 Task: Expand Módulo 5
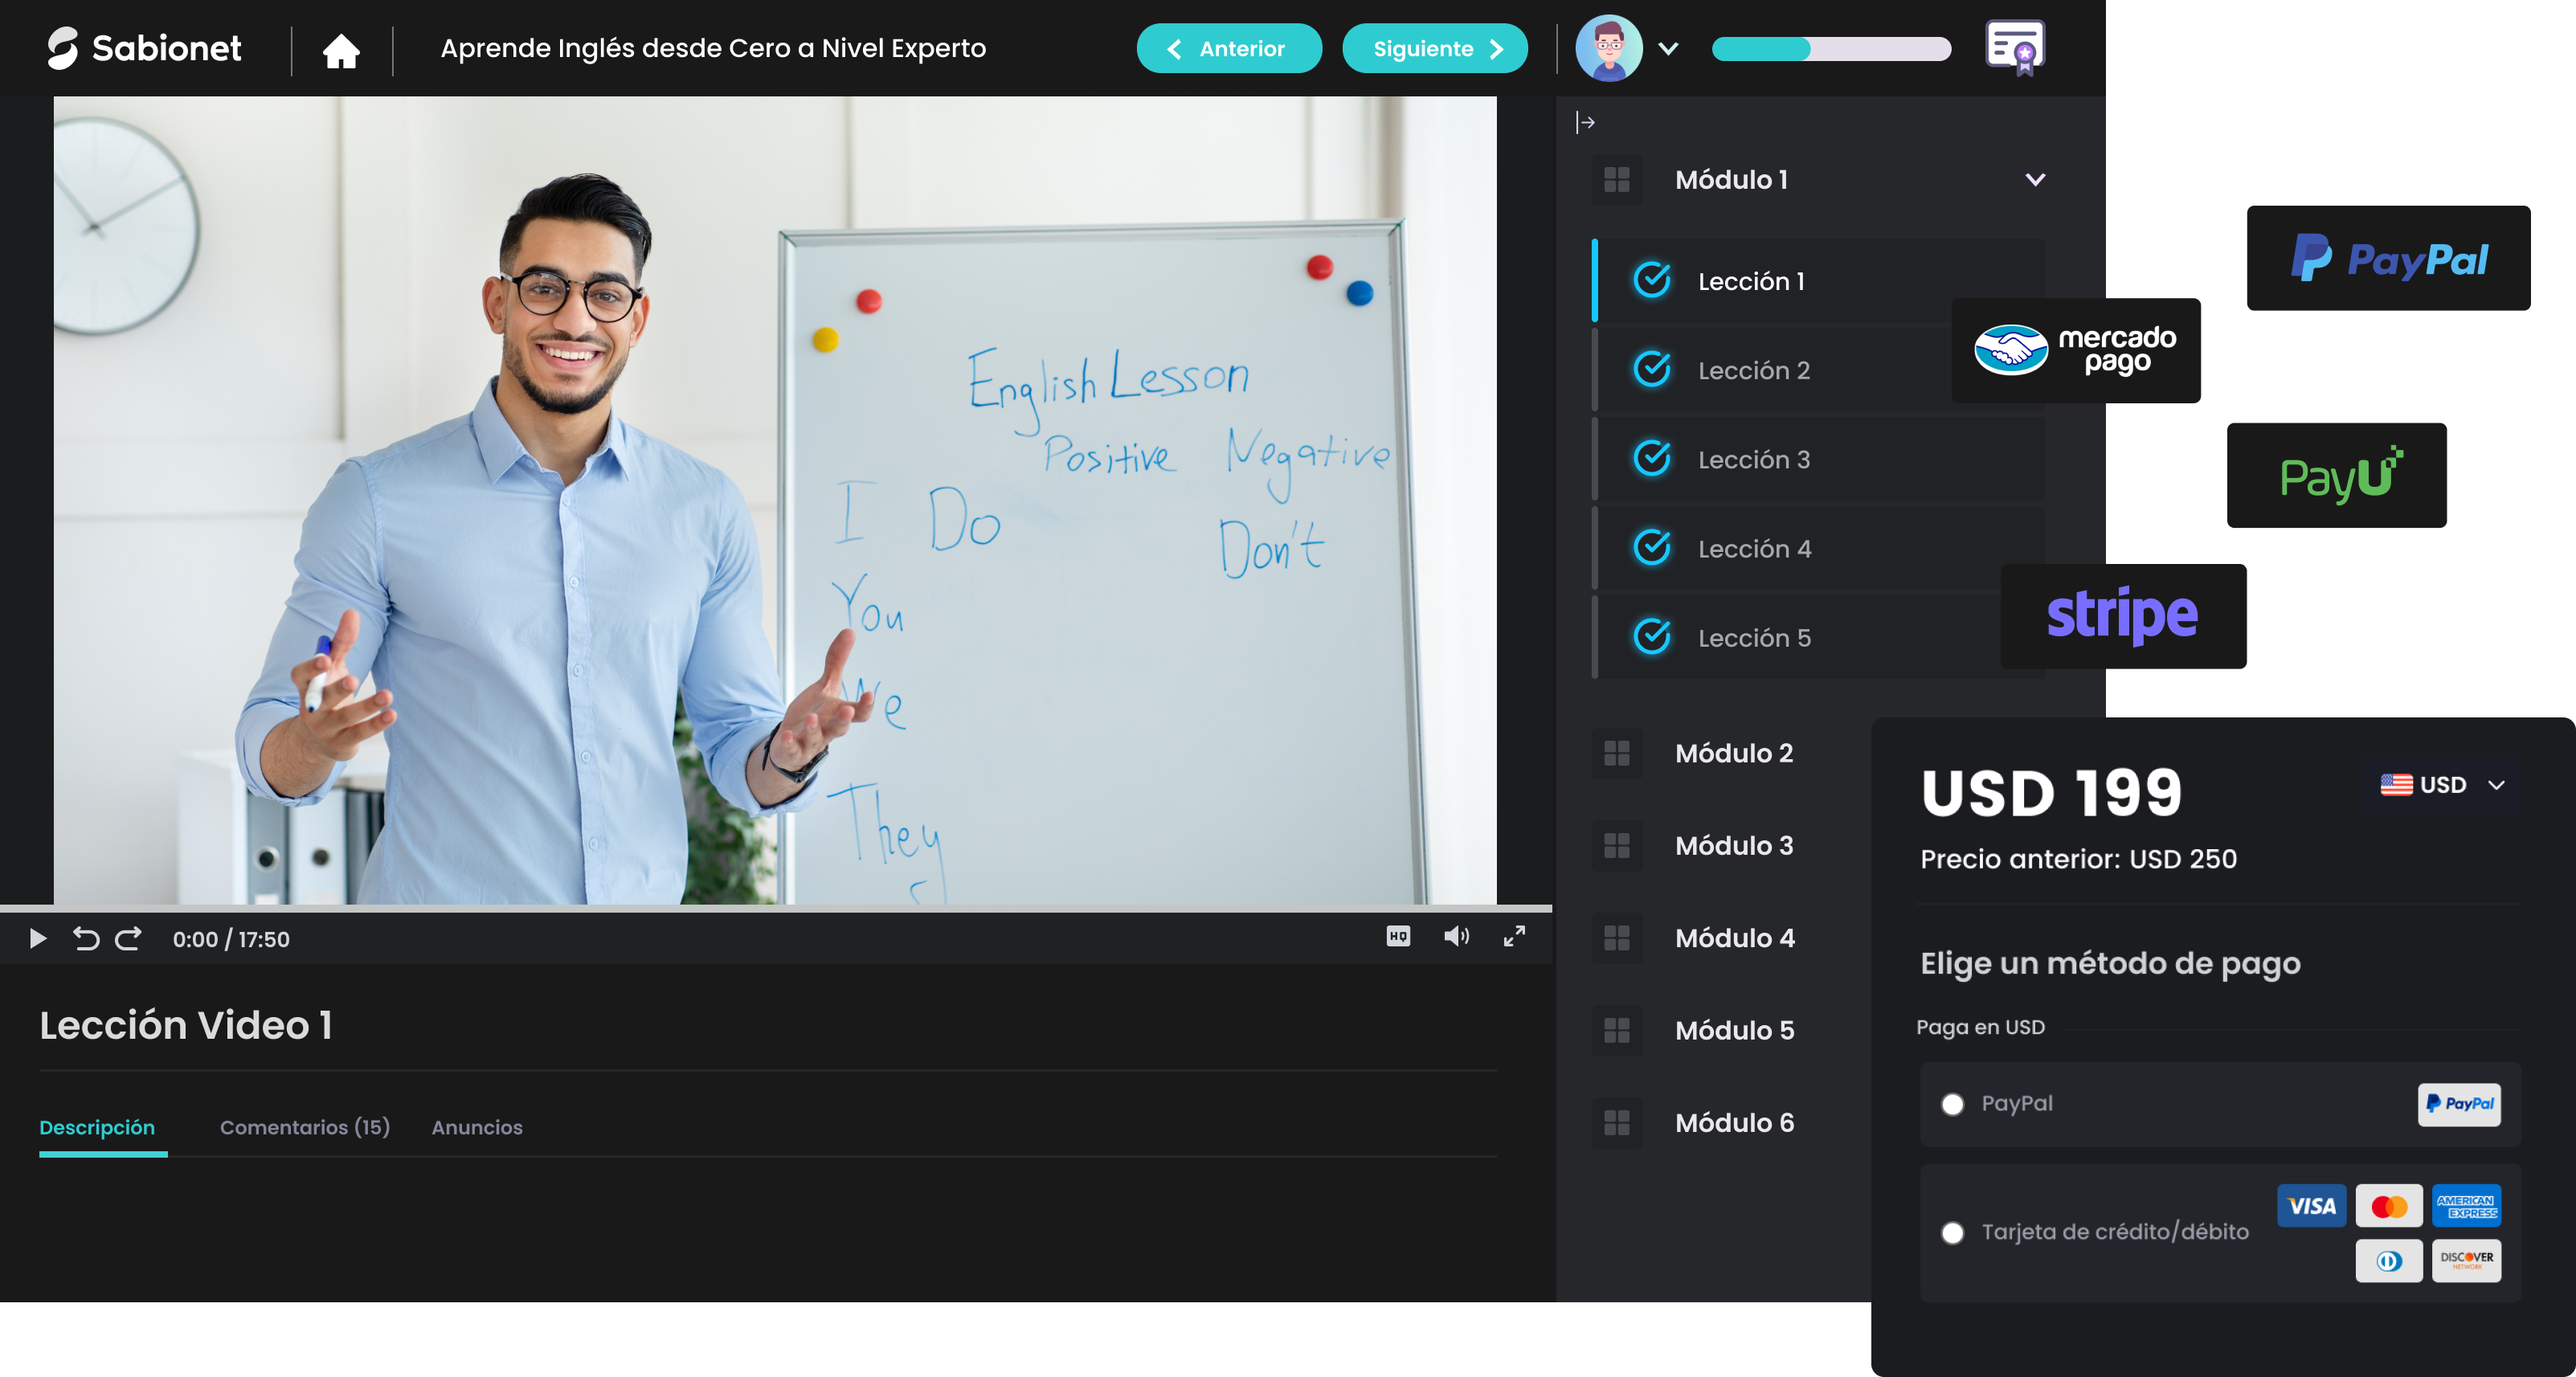(x=1733, y=1031)
